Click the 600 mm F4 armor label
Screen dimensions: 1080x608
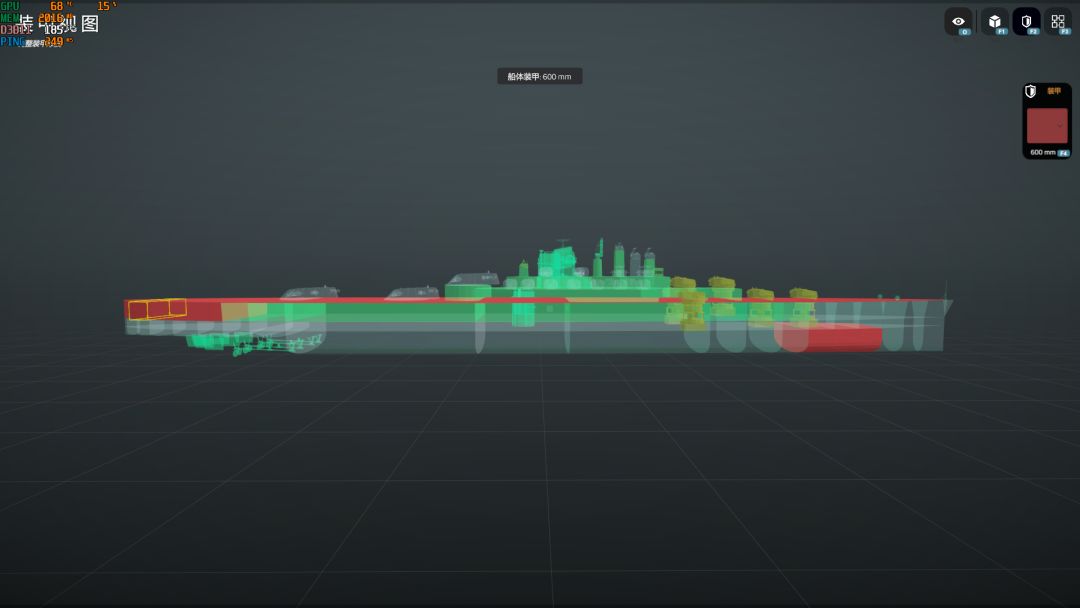coord(1049,152)
